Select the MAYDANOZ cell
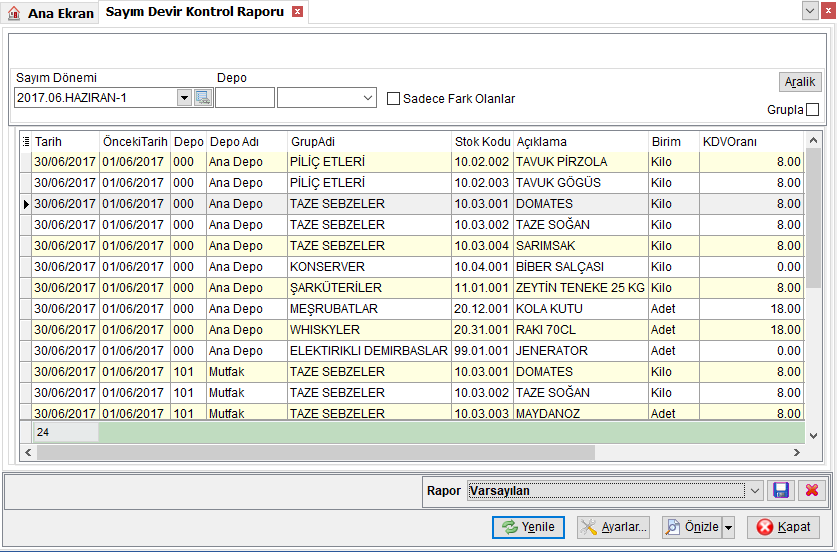The height and width of the screenshot is (552, 838). 580,413
